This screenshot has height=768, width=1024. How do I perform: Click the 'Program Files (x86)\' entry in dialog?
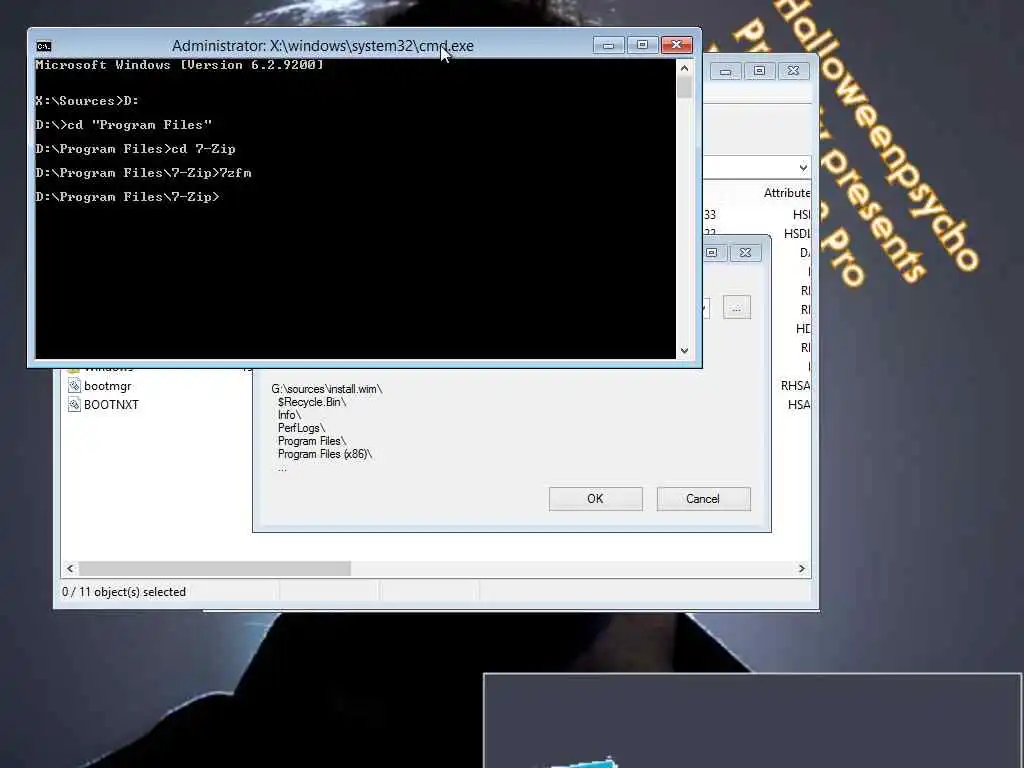pos(325,454)
